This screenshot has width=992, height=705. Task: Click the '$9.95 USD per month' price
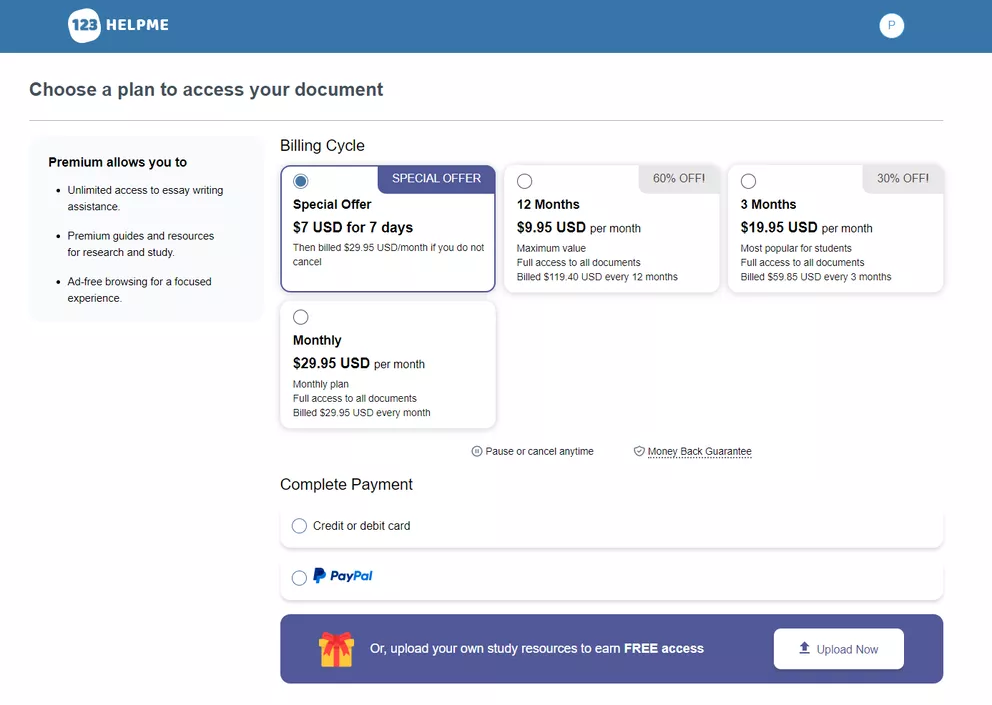[578, 227]
